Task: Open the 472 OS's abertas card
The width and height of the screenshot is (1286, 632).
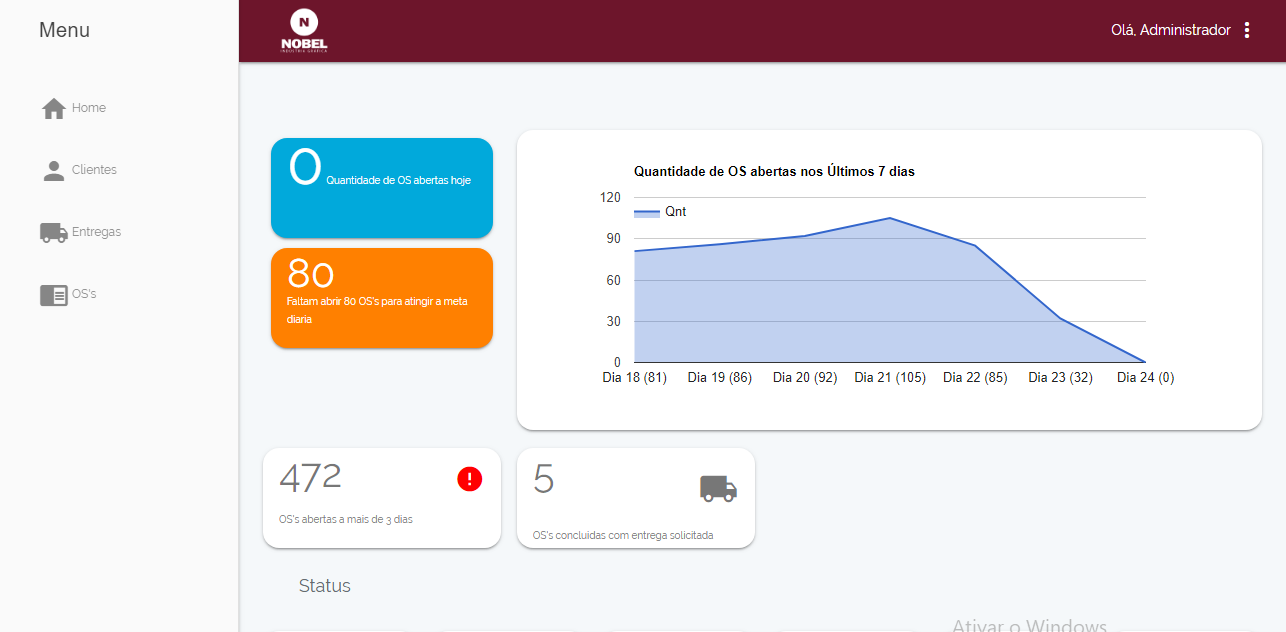Action: coord(381,498)
